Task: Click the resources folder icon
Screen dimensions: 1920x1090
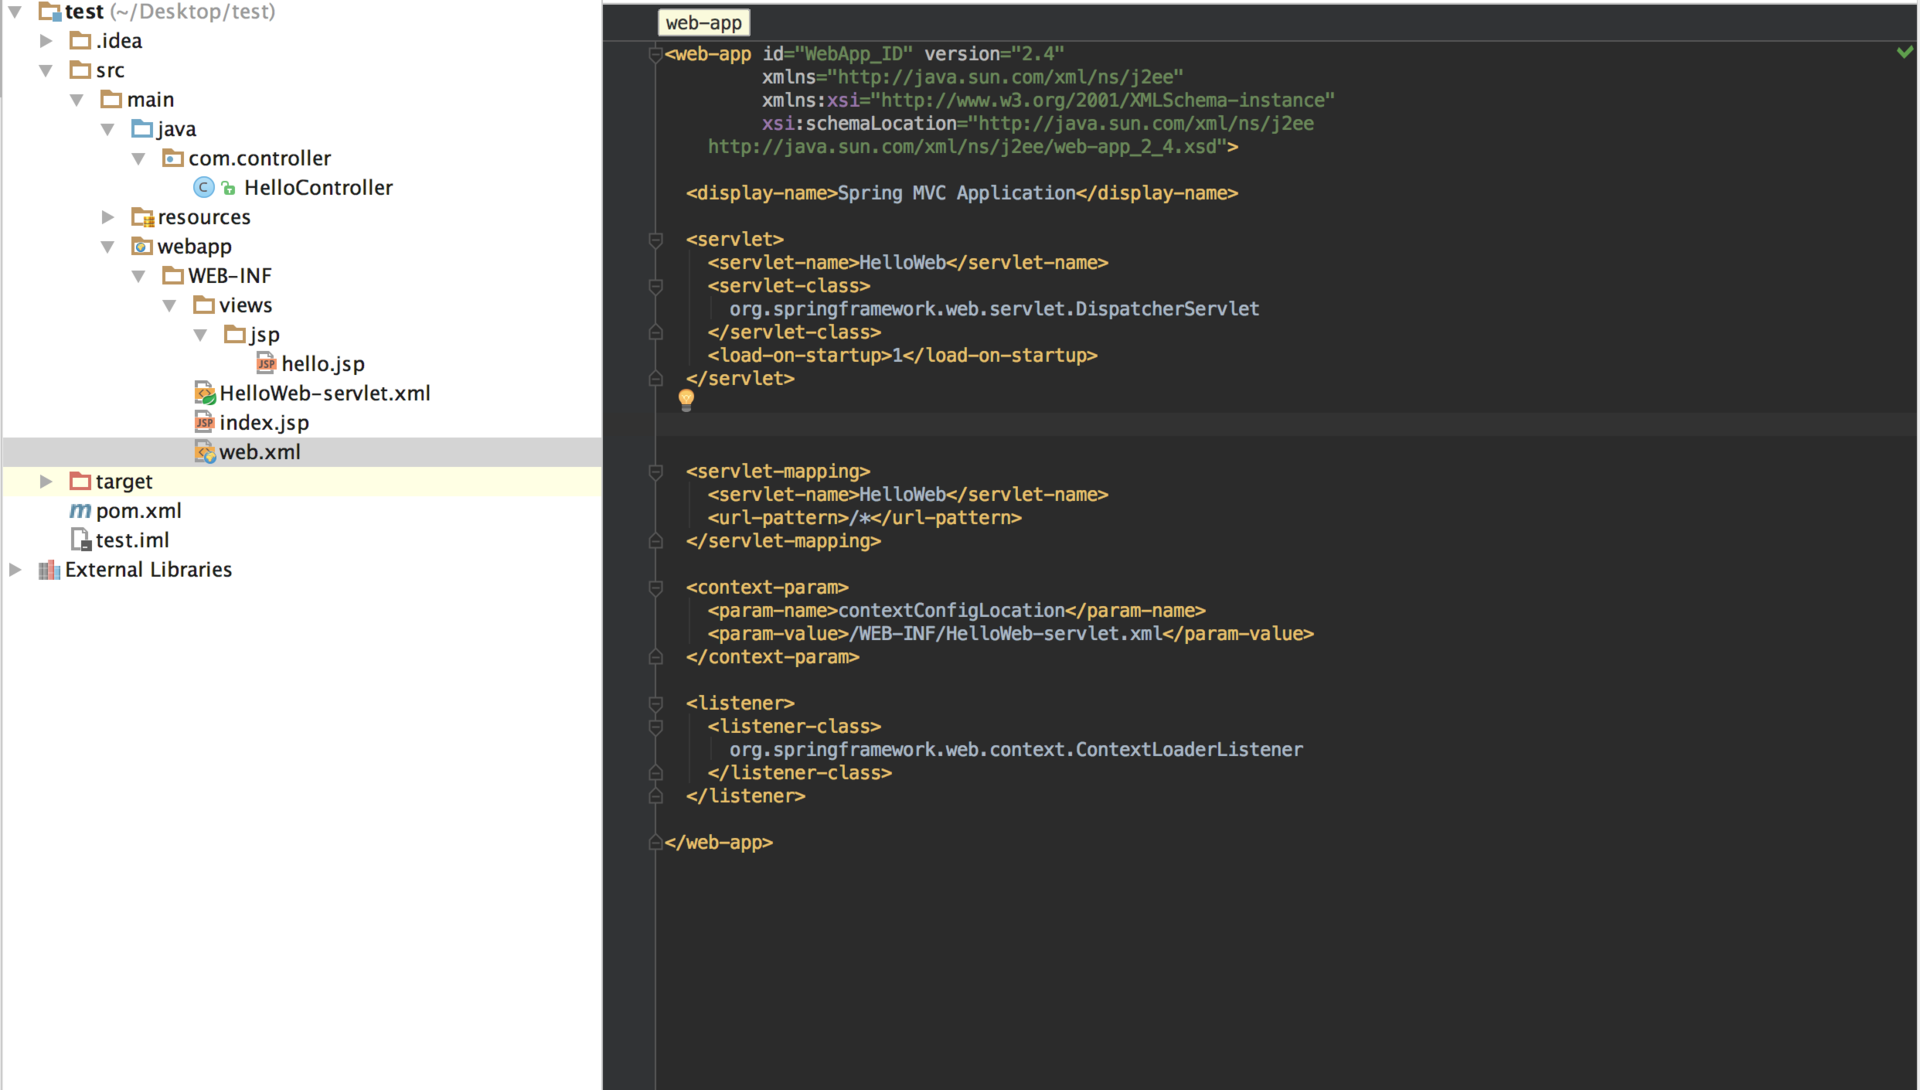Action: [143, 217]
